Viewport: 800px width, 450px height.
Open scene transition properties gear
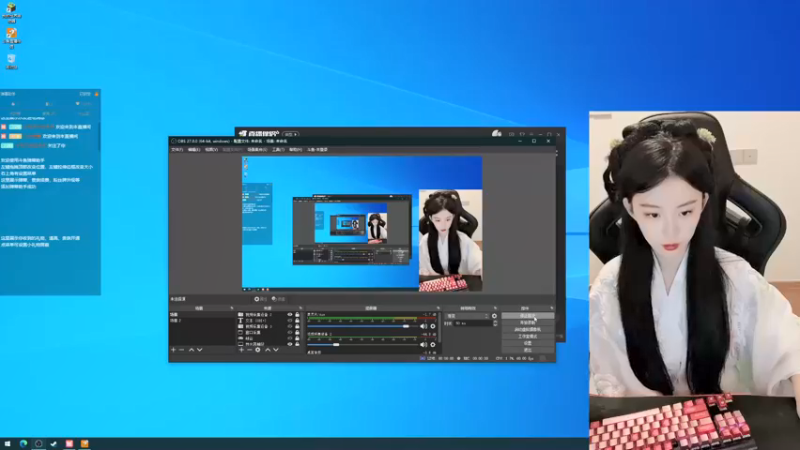tap(494, 316)
